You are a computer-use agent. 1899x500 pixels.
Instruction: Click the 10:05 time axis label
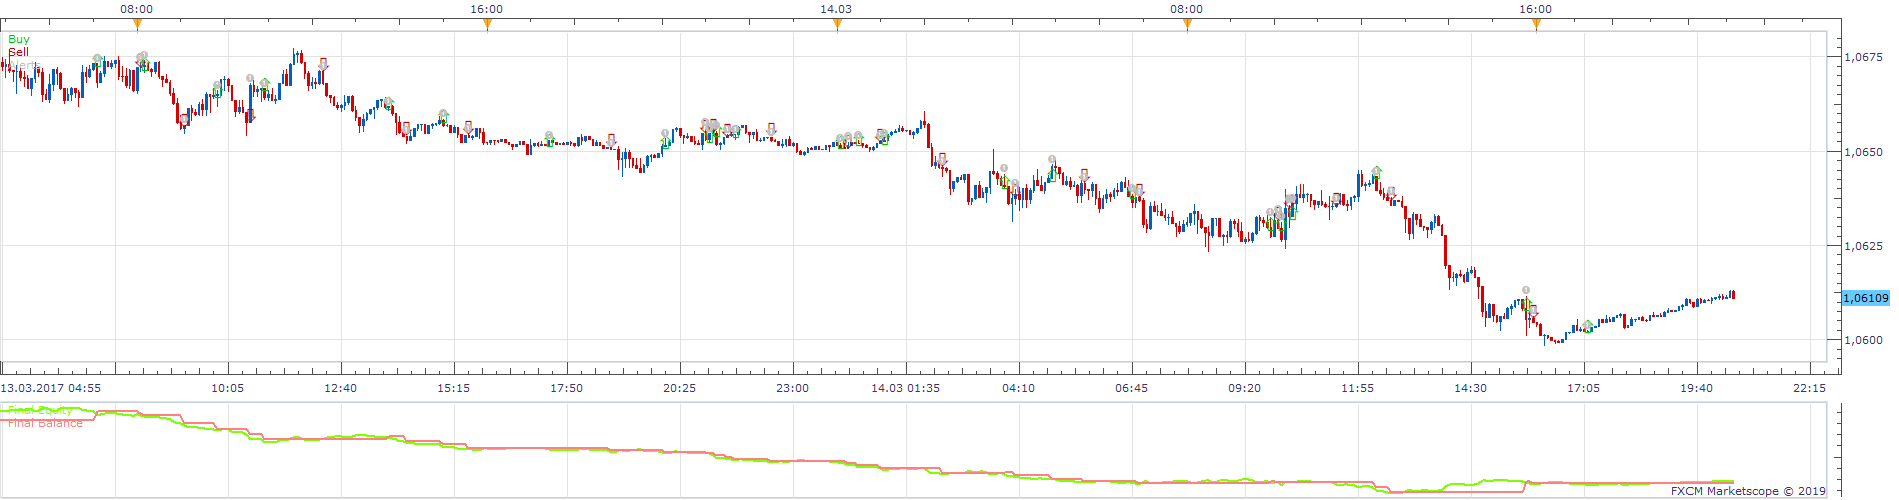coord(228,388)
